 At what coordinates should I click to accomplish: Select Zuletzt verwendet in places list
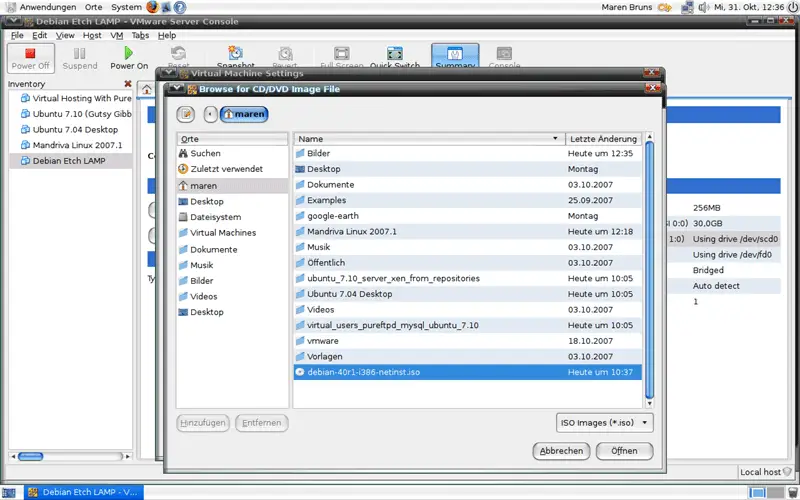[x=232, y=169]
